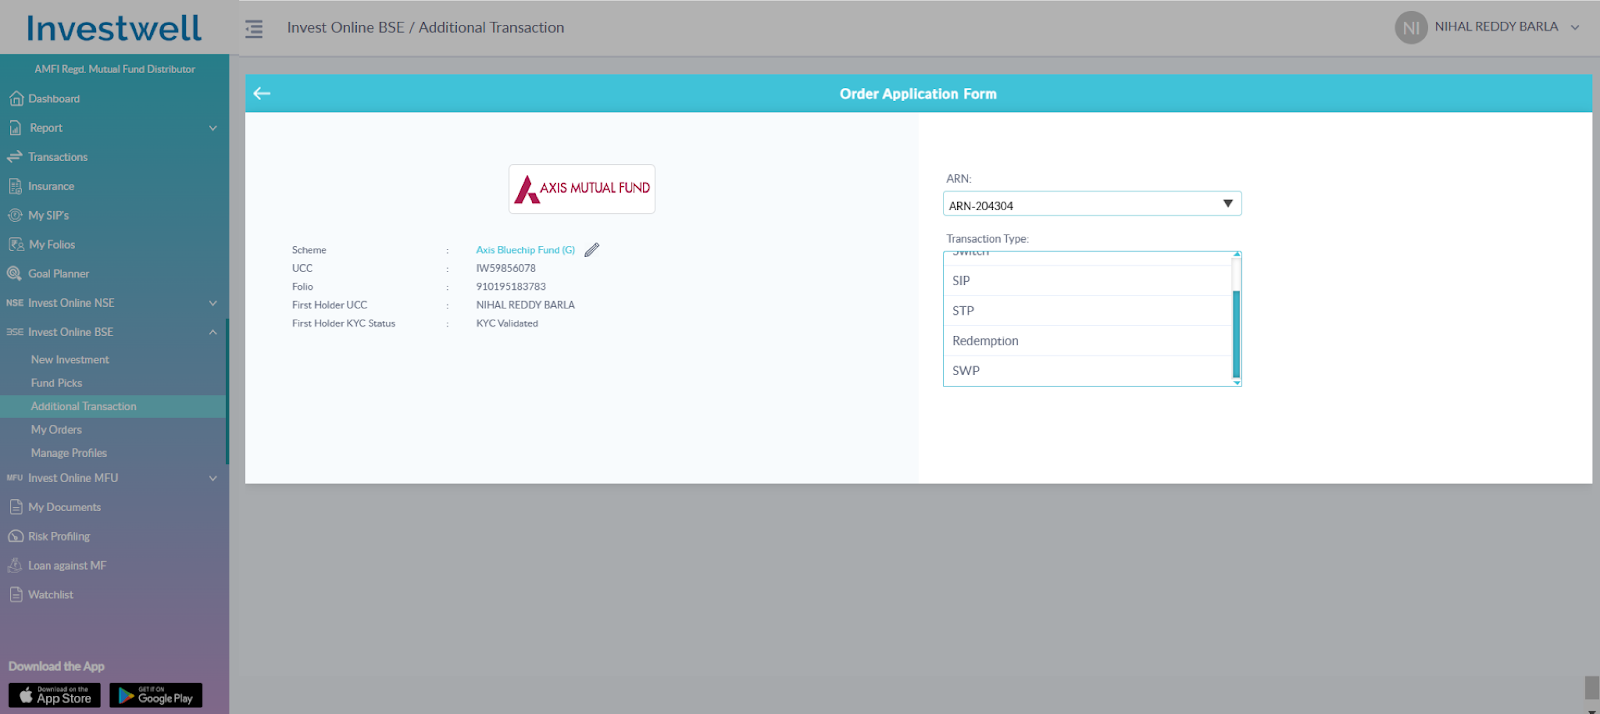Click the Watchlist label
The width and height of the screenshot is (1600, 714).
(x=51, y=595)
